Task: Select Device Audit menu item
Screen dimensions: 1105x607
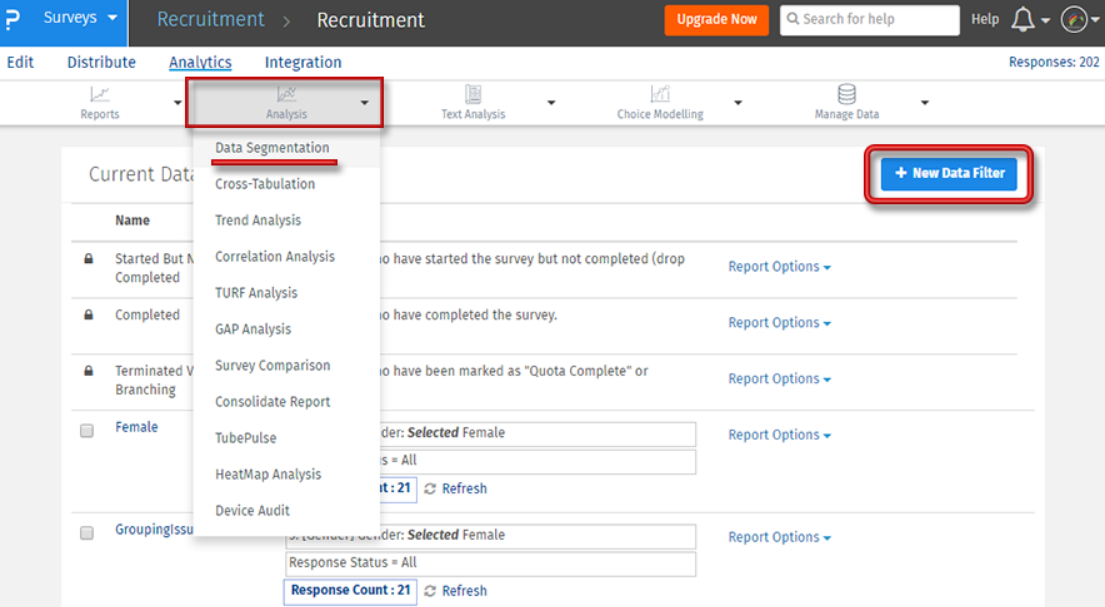Action: coord(252,510)
